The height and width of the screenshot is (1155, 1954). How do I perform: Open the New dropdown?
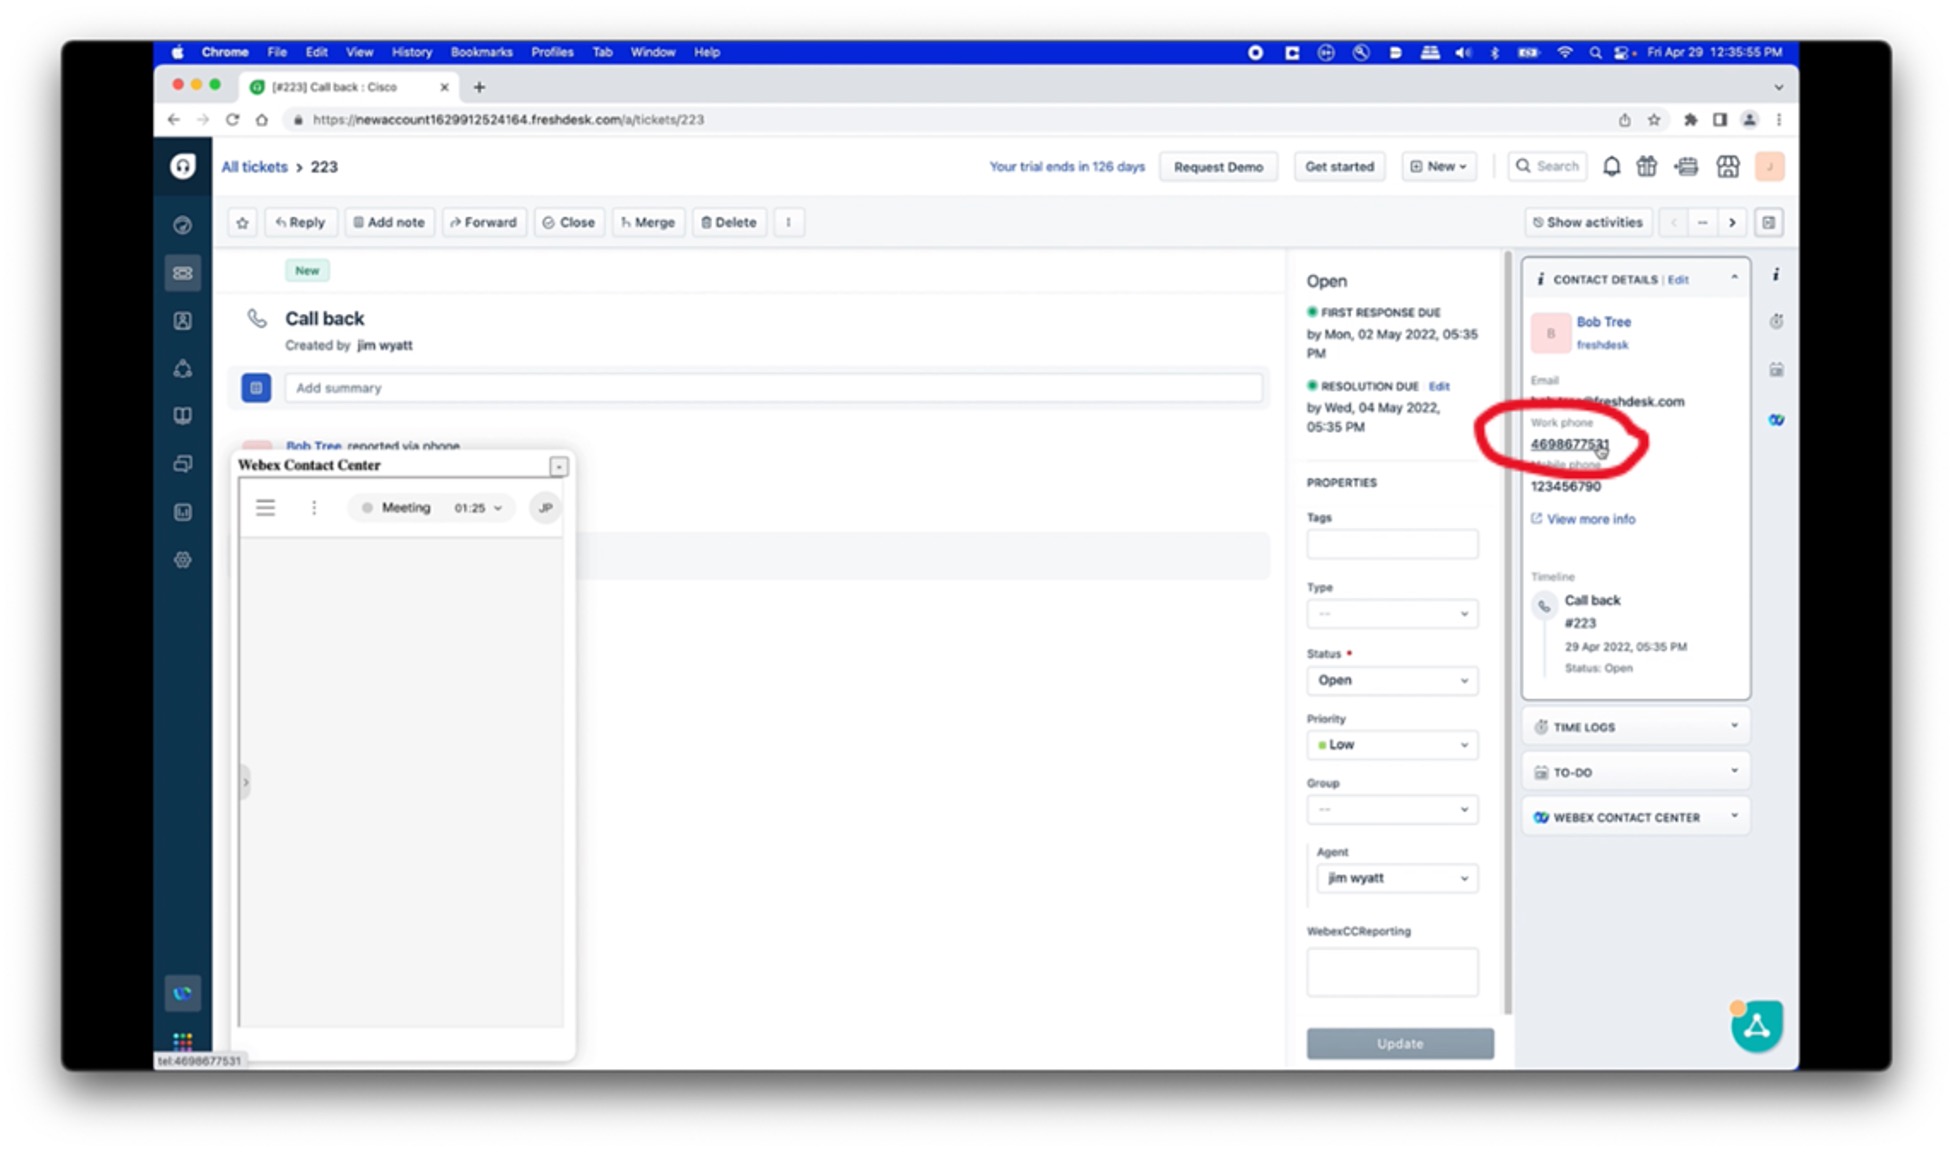point(1438,167)
